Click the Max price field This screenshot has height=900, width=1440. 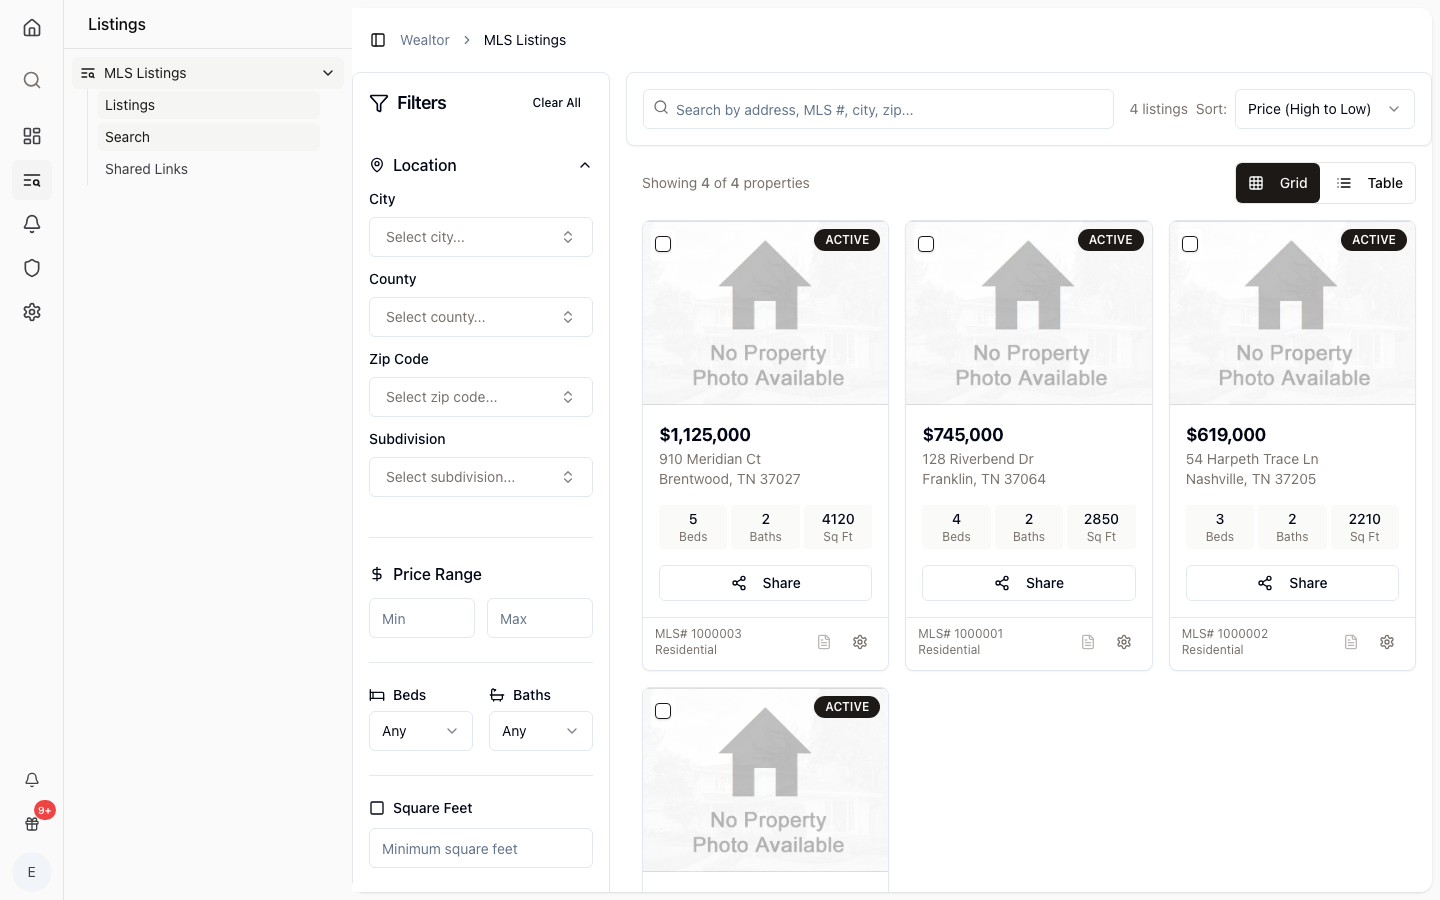tap(540, 618)
